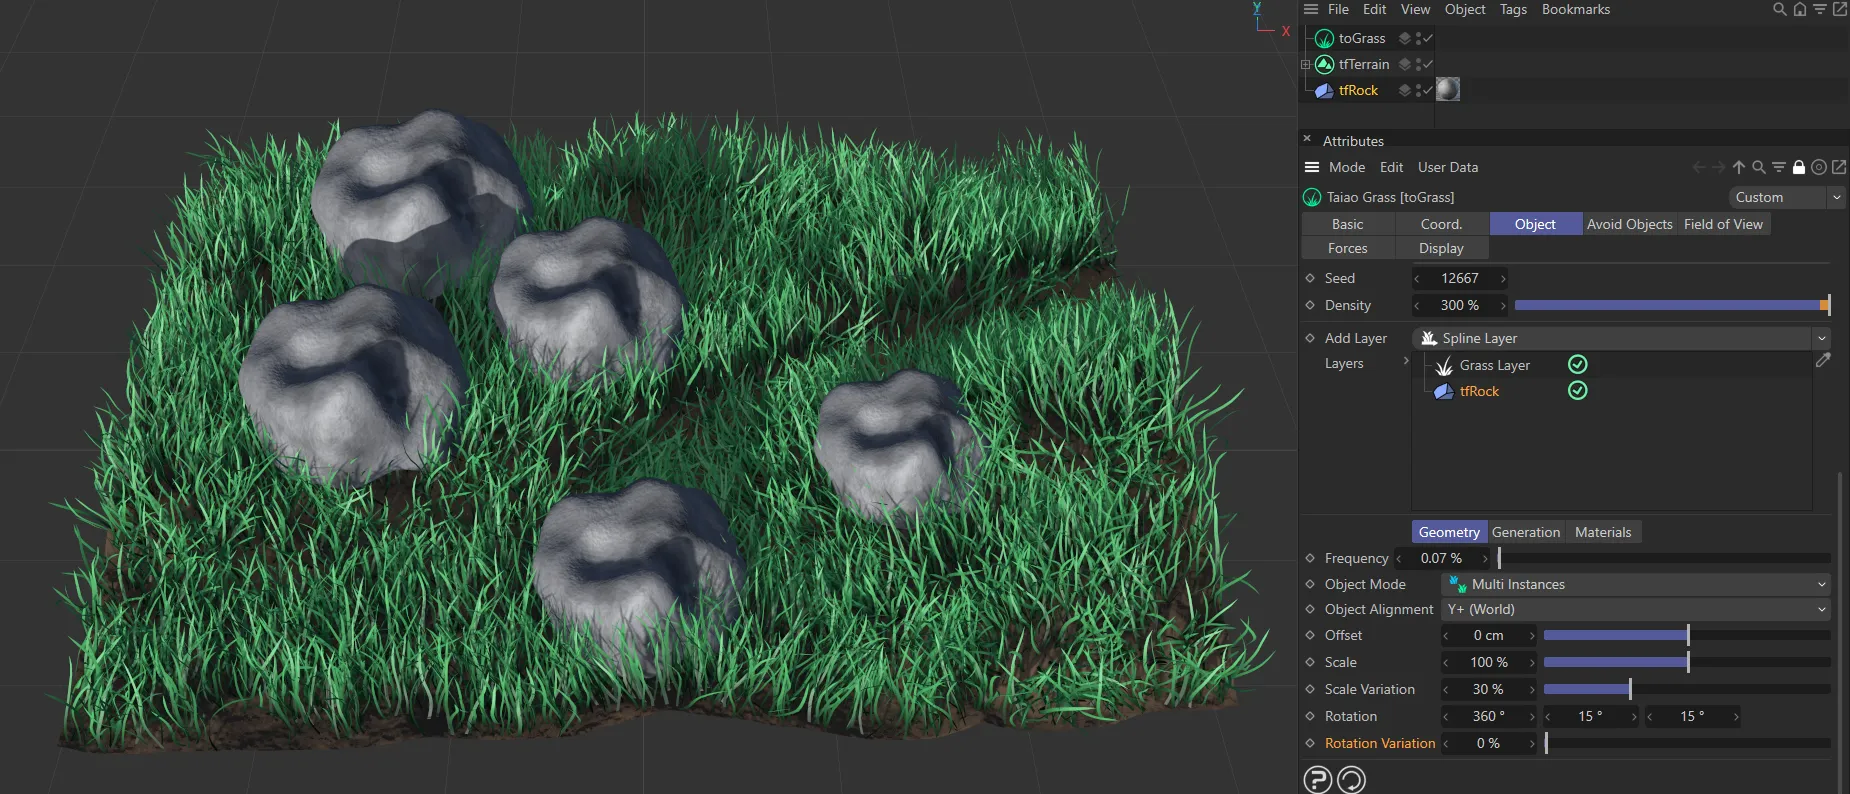The image size is (1850, 794).
Task: Switch to the Forces tab
Action: [1348, 248]
